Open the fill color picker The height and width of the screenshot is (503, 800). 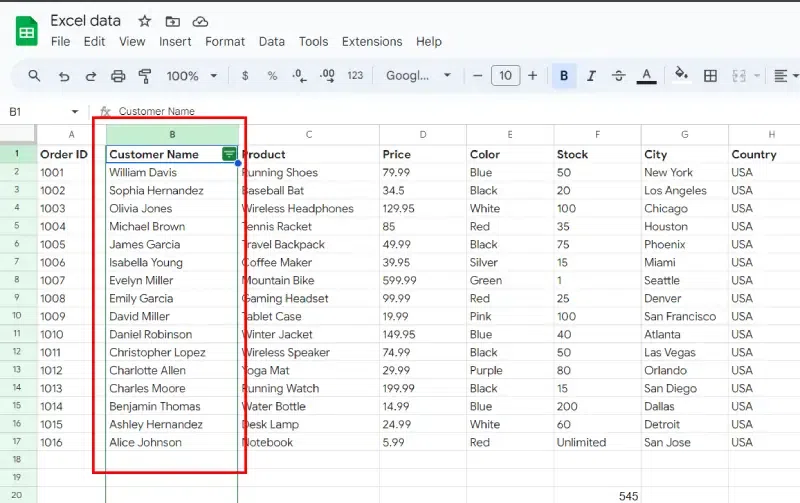[681, 76]
